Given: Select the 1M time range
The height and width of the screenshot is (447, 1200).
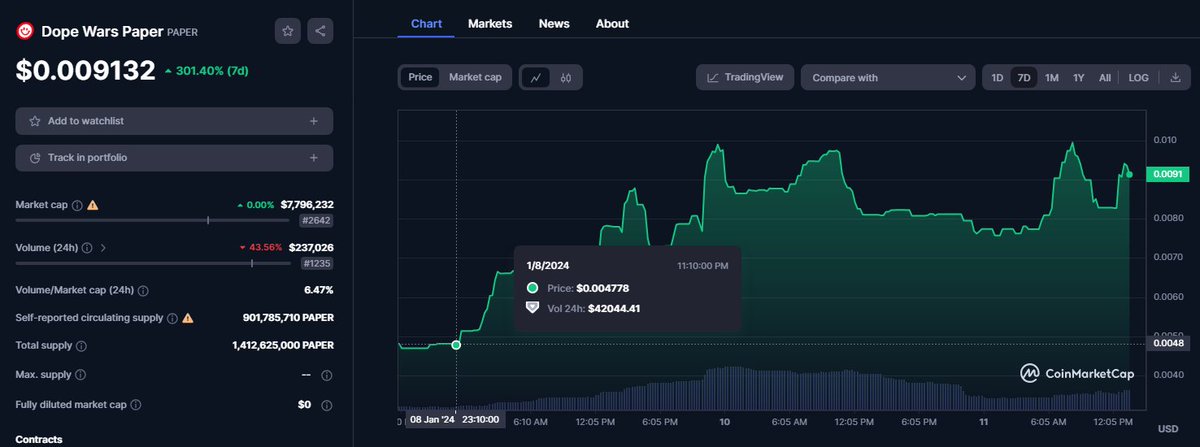Looking at the screenshot, I should point(1051,77).
